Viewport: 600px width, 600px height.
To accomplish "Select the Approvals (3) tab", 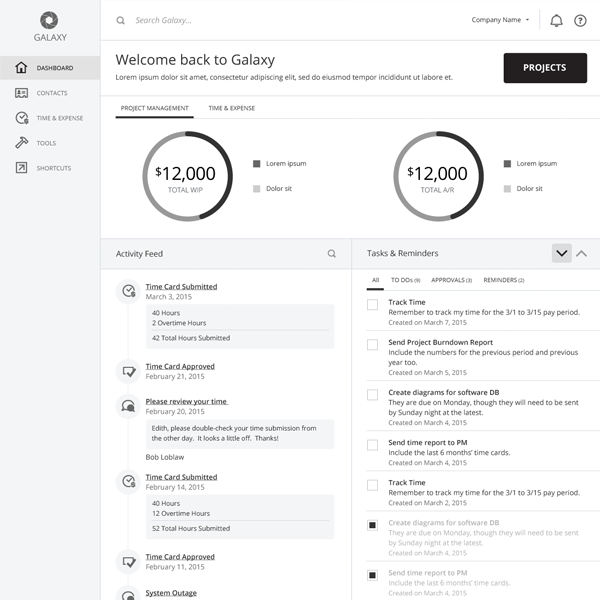I will [451, 280].
